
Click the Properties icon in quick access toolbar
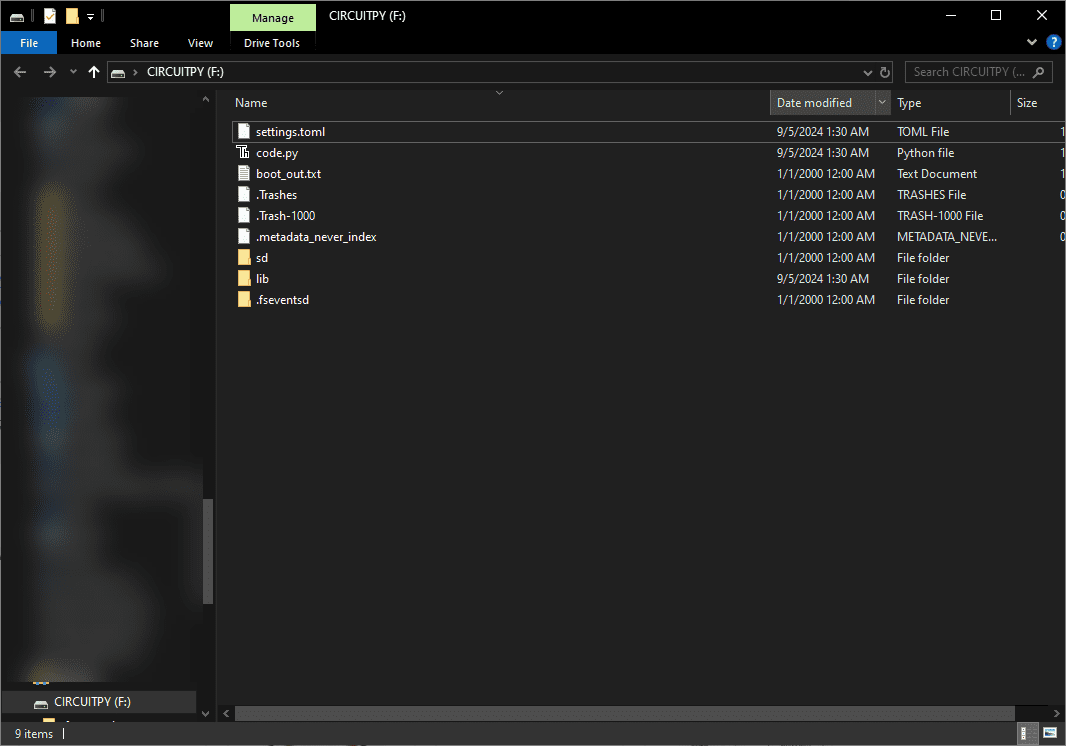click(x=50, y=16)
